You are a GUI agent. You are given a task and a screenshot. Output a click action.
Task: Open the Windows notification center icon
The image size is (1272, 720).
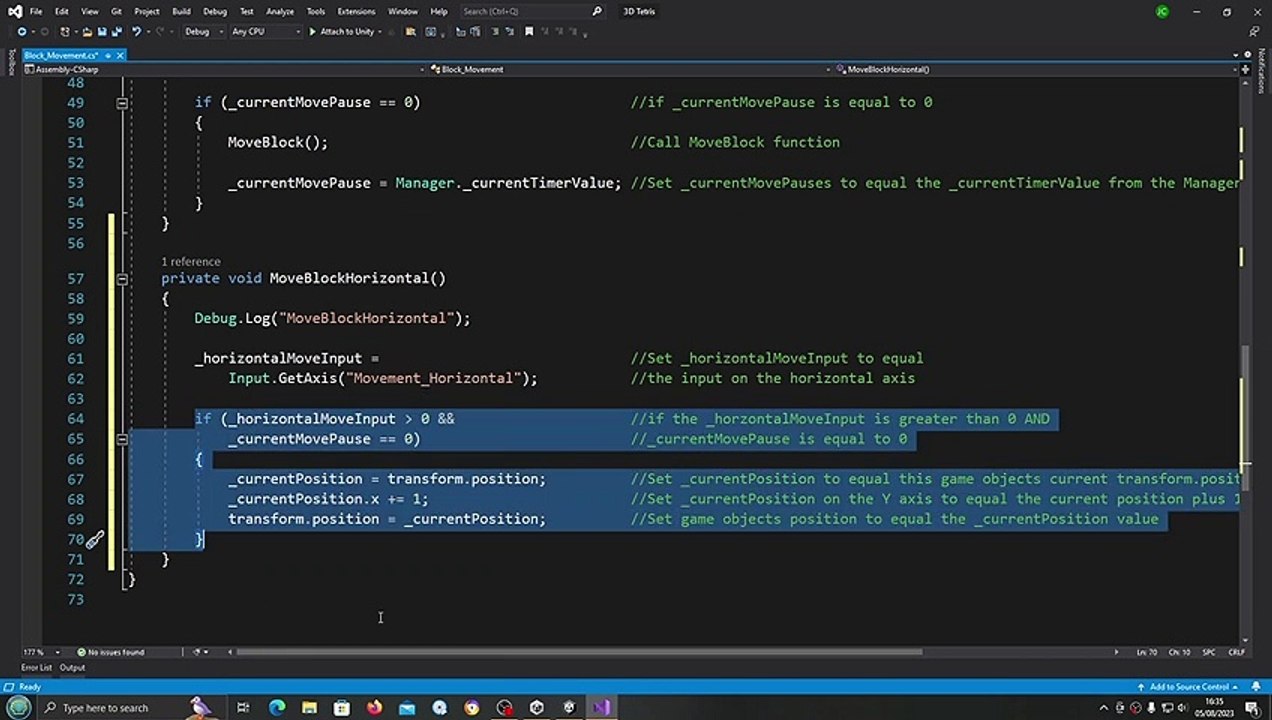pos(1252,708)
